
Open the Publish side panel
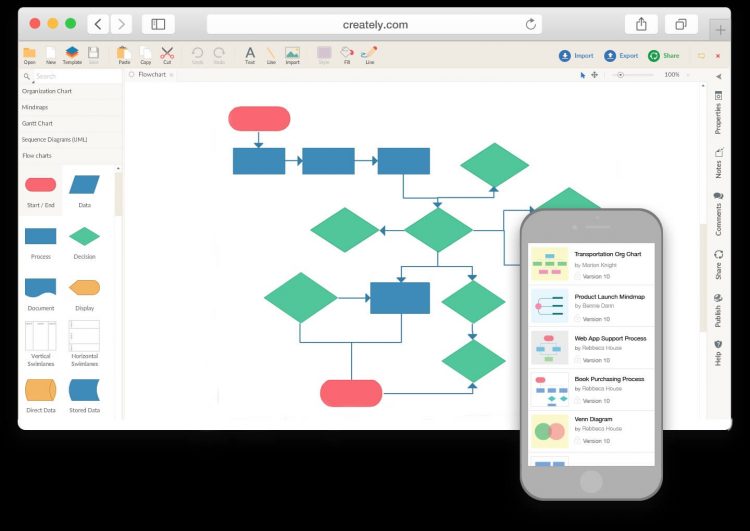click(718, 310)
